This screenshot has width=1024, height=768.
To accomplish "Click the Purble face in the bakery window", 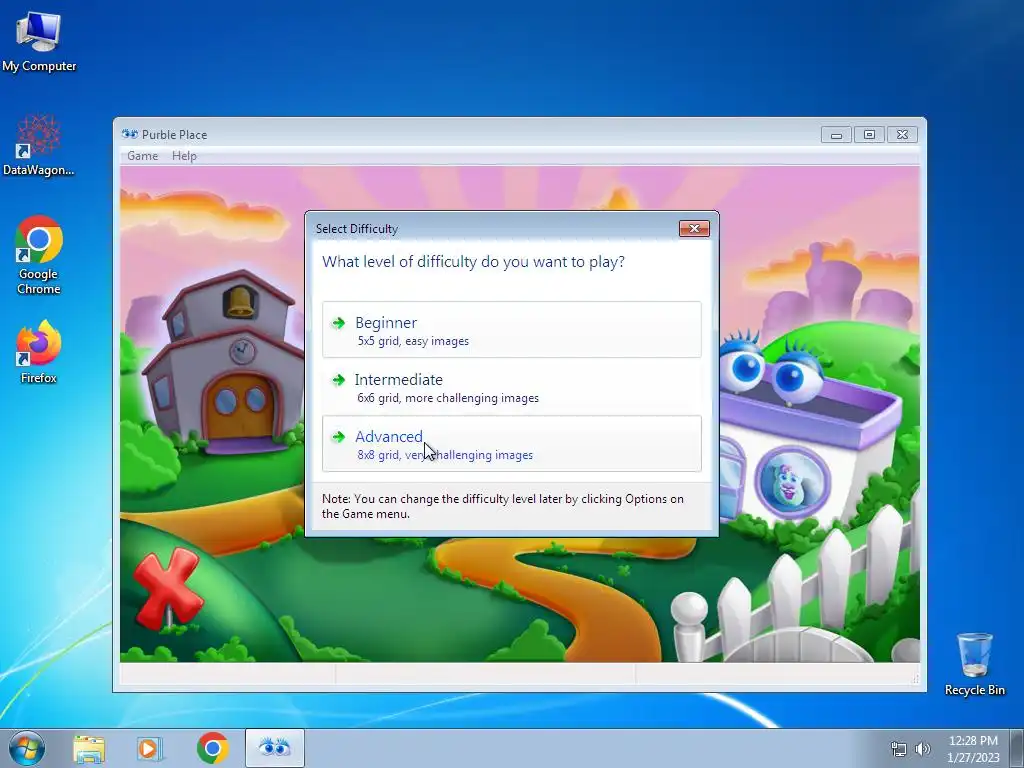I will point(792,482).
